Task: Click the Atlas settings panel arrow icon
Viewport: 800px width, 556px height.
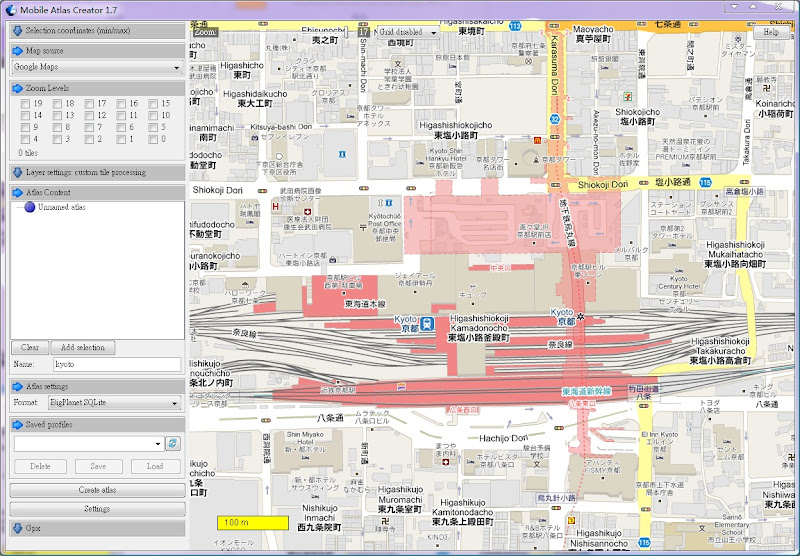Action: click(x=18, y=386)
